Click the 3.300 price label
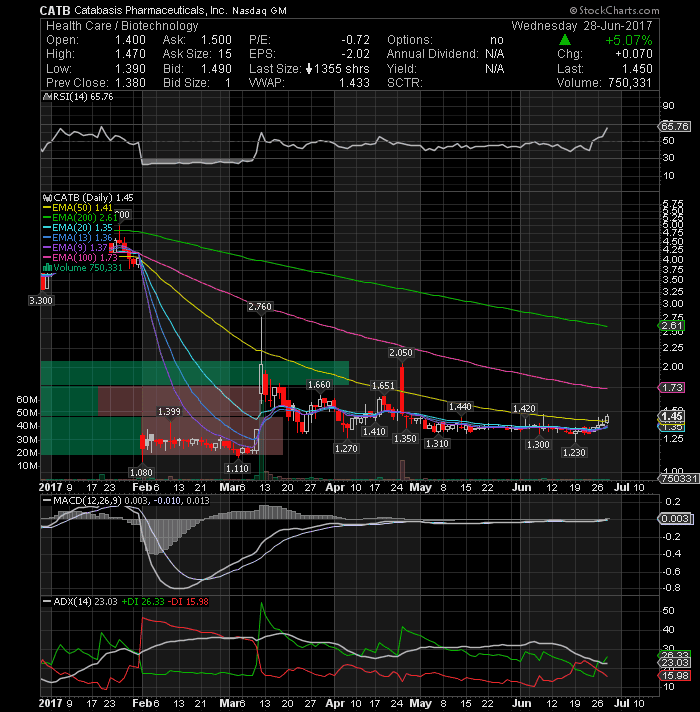 (x=41, y=301)
